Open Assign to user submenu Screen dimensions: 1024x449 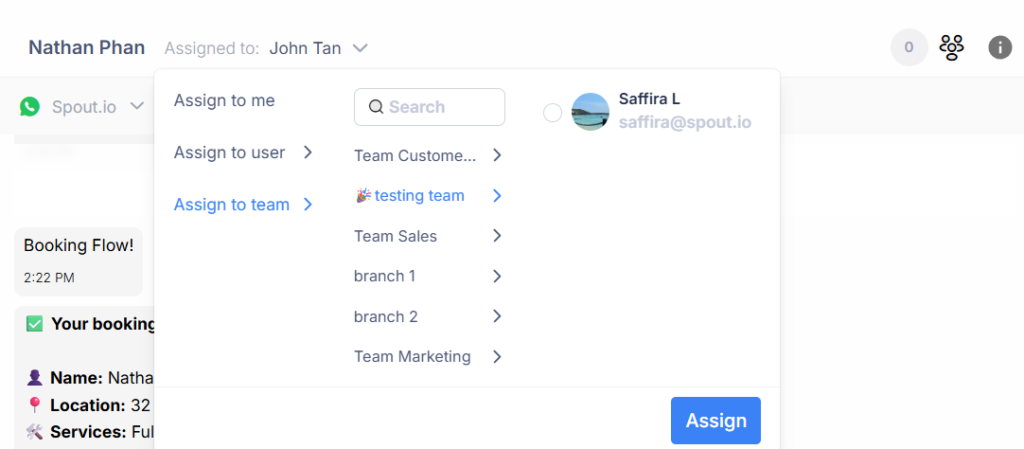(x=243, y=152)
